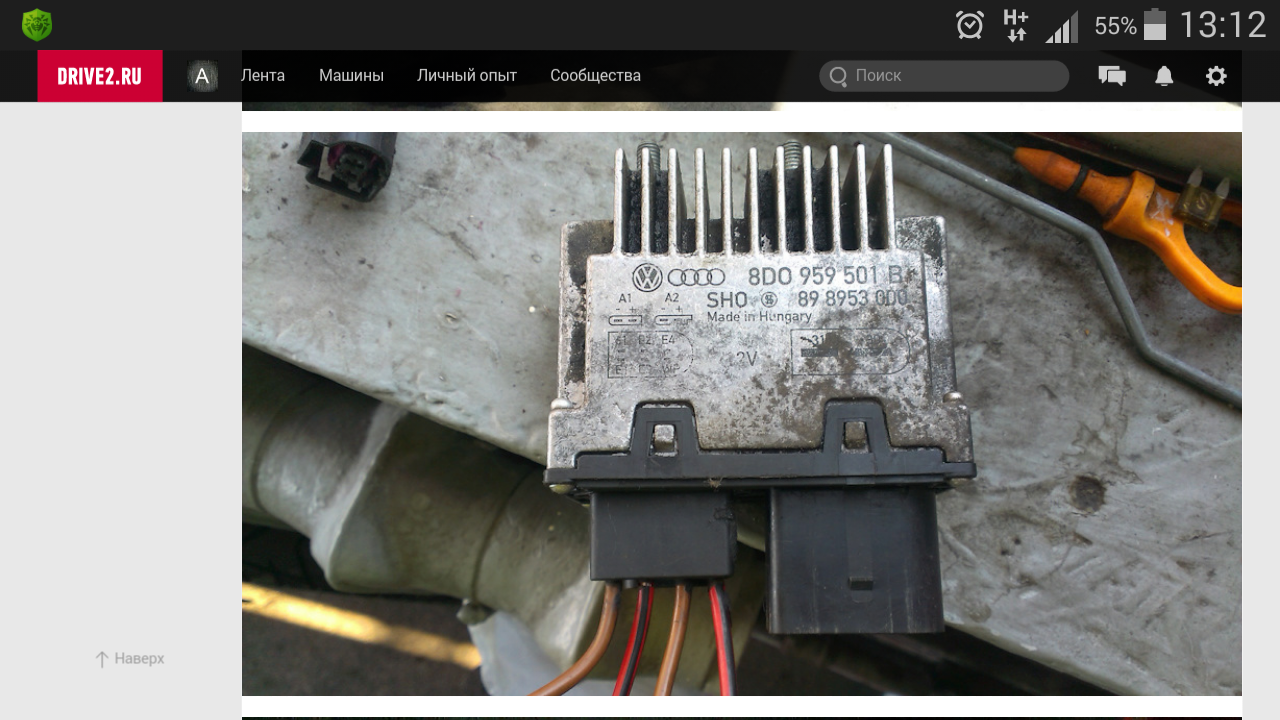The height and width of the screenshot is (720, 1280).
Task: Tap the green shield status bar icon
Action: coord(37,25)
